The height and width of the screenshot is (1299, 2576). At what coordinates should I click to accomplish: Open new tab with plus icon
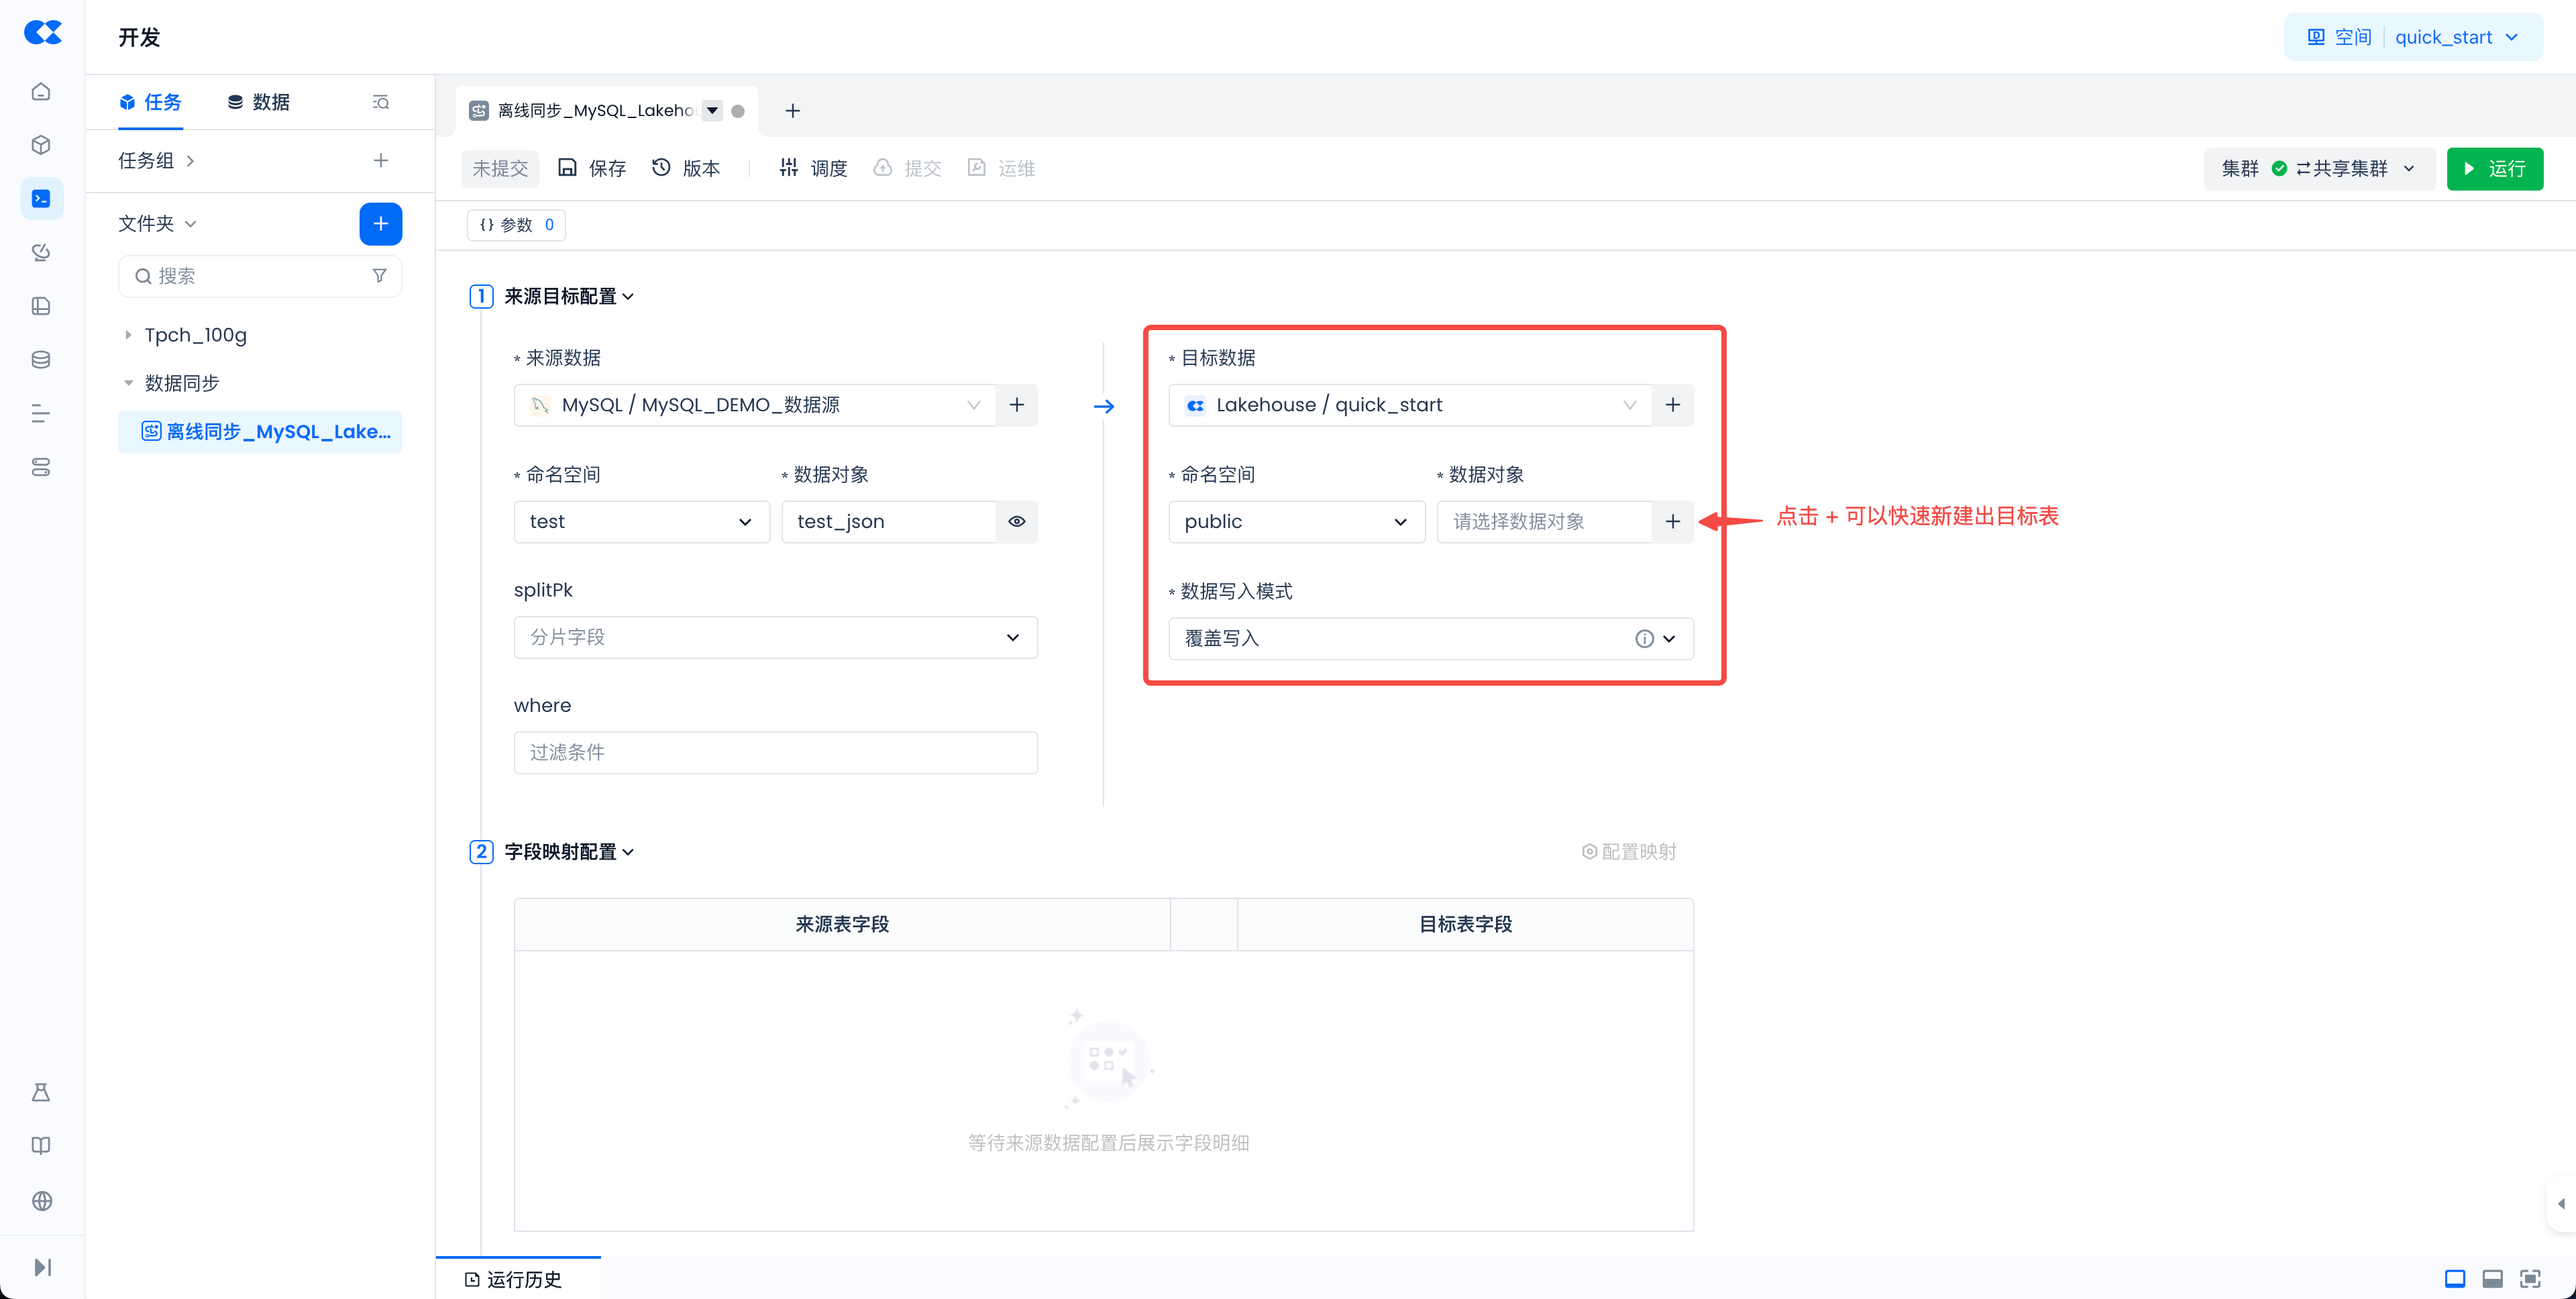click(792, 111)
